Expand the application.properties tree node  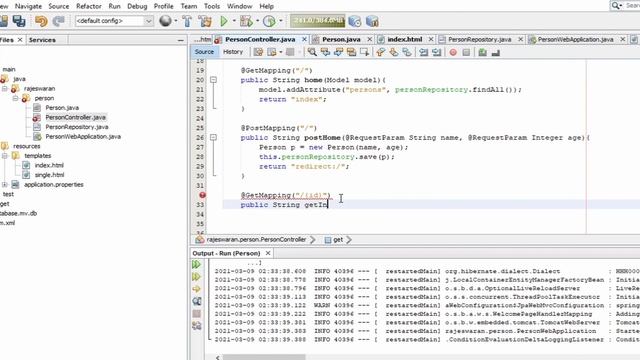click(4, 184)
